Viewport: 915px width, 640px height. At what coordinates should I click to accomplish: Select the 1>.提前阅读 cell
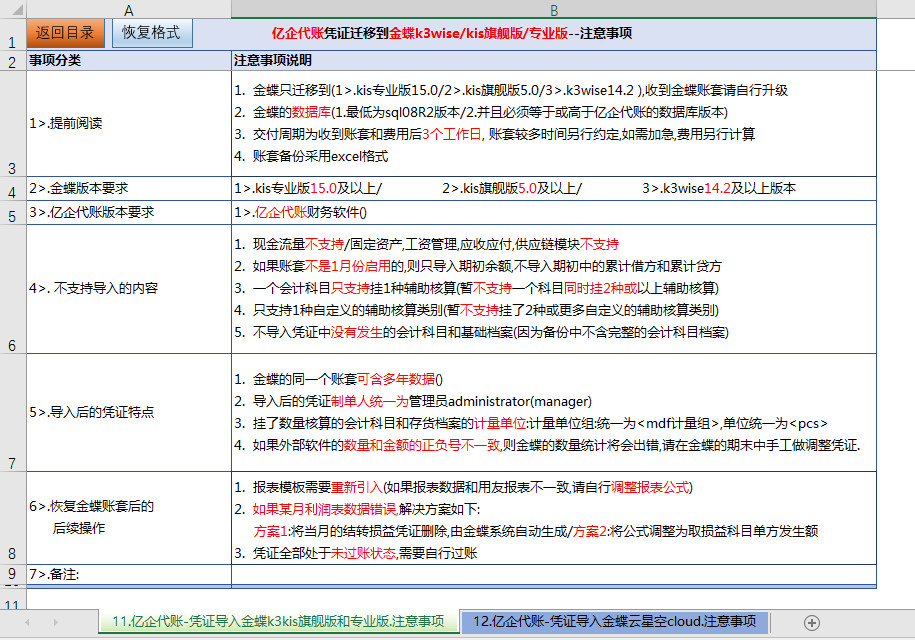(x=128, y=124)
